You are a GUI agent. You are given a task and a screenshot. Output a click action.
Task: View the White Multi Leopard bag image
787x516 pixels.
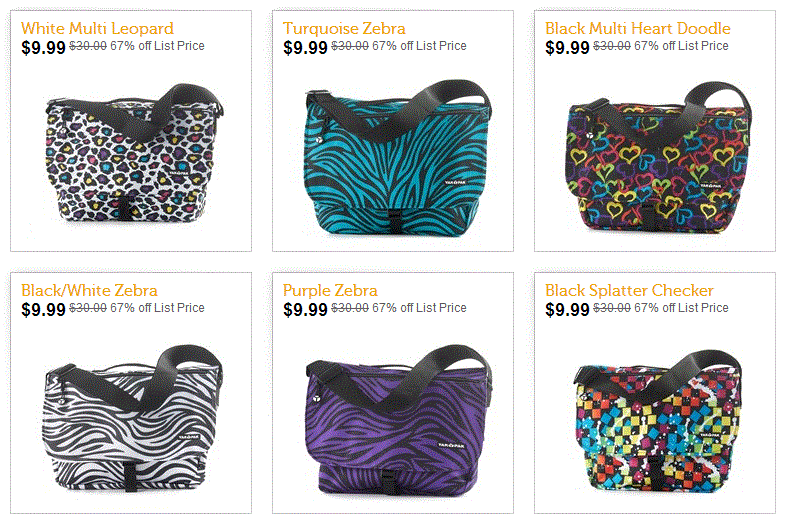(134, 153)
